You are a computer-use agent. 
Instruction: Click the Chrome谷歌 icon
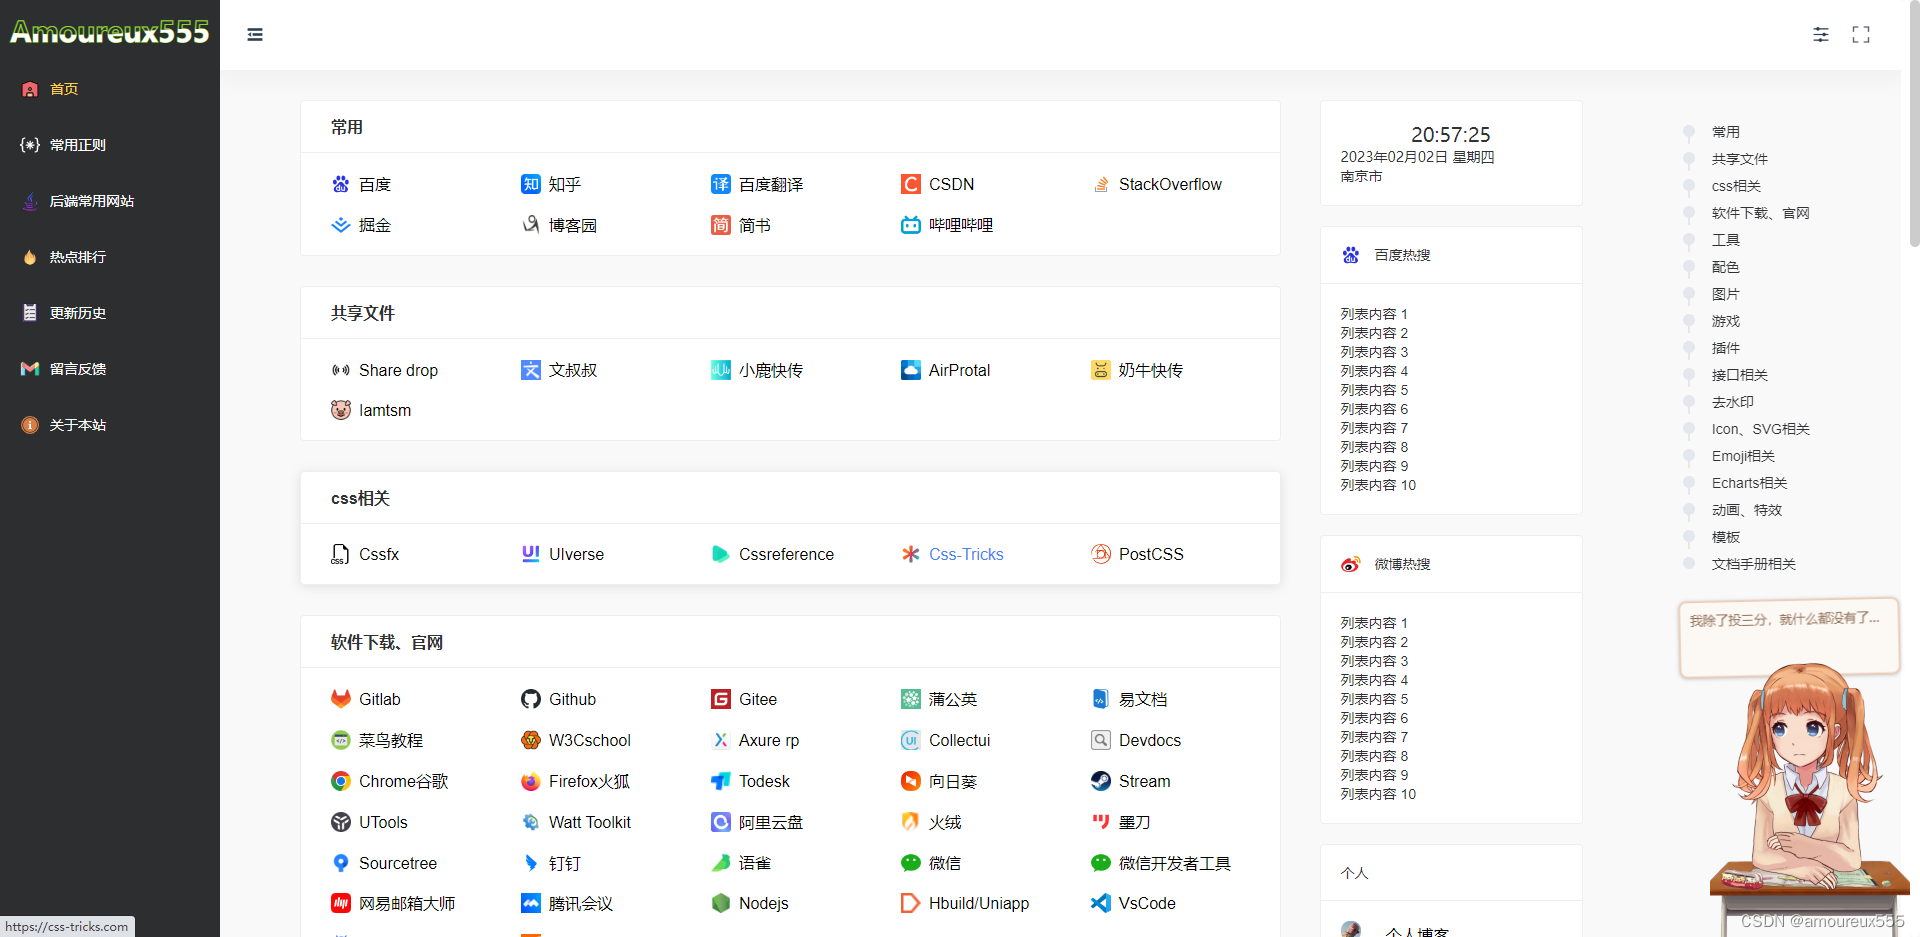(341, 781)
